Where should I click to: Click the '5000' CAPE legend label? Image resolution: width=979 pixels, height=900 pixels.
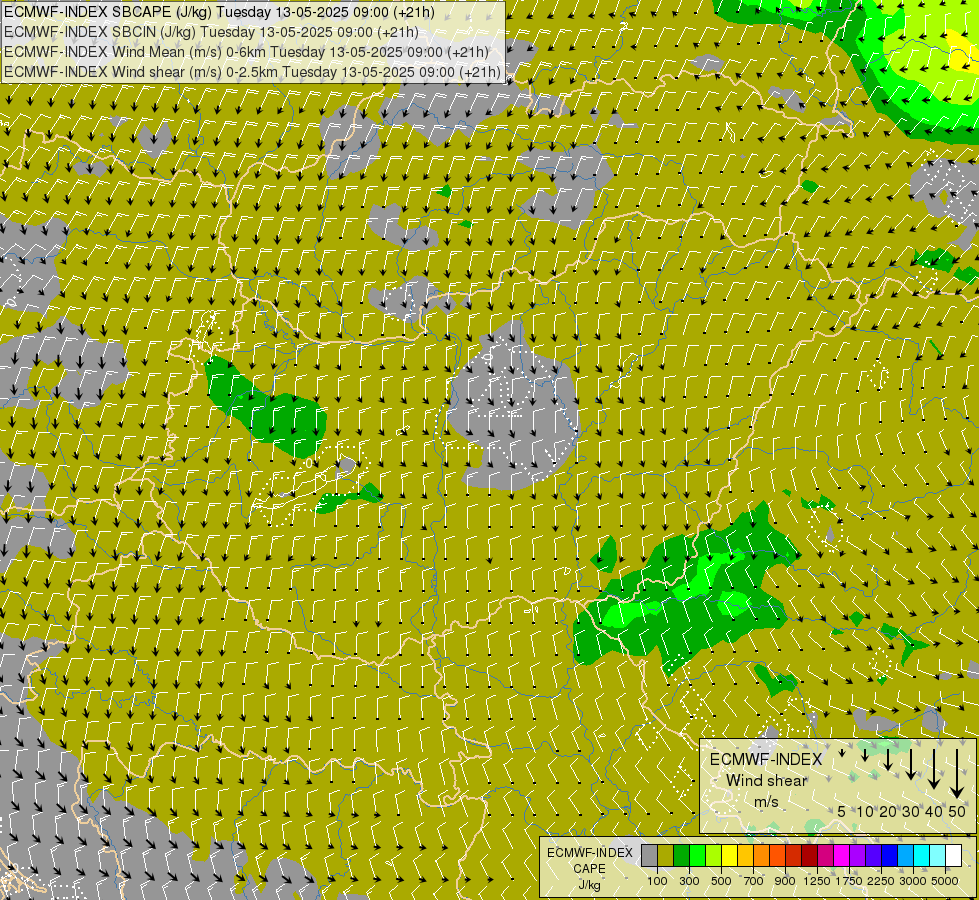[x=945, y=881]
